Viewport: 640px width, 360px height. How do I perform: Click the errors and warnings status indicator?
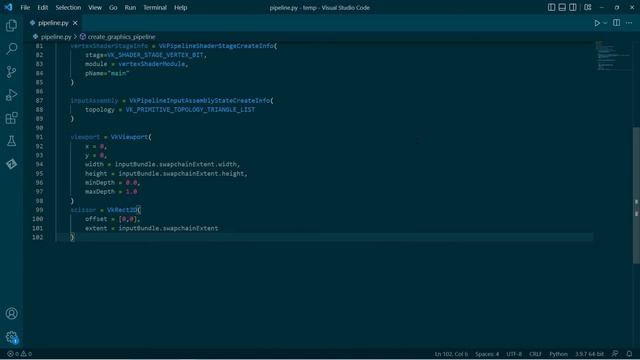(x=19, y=354)
